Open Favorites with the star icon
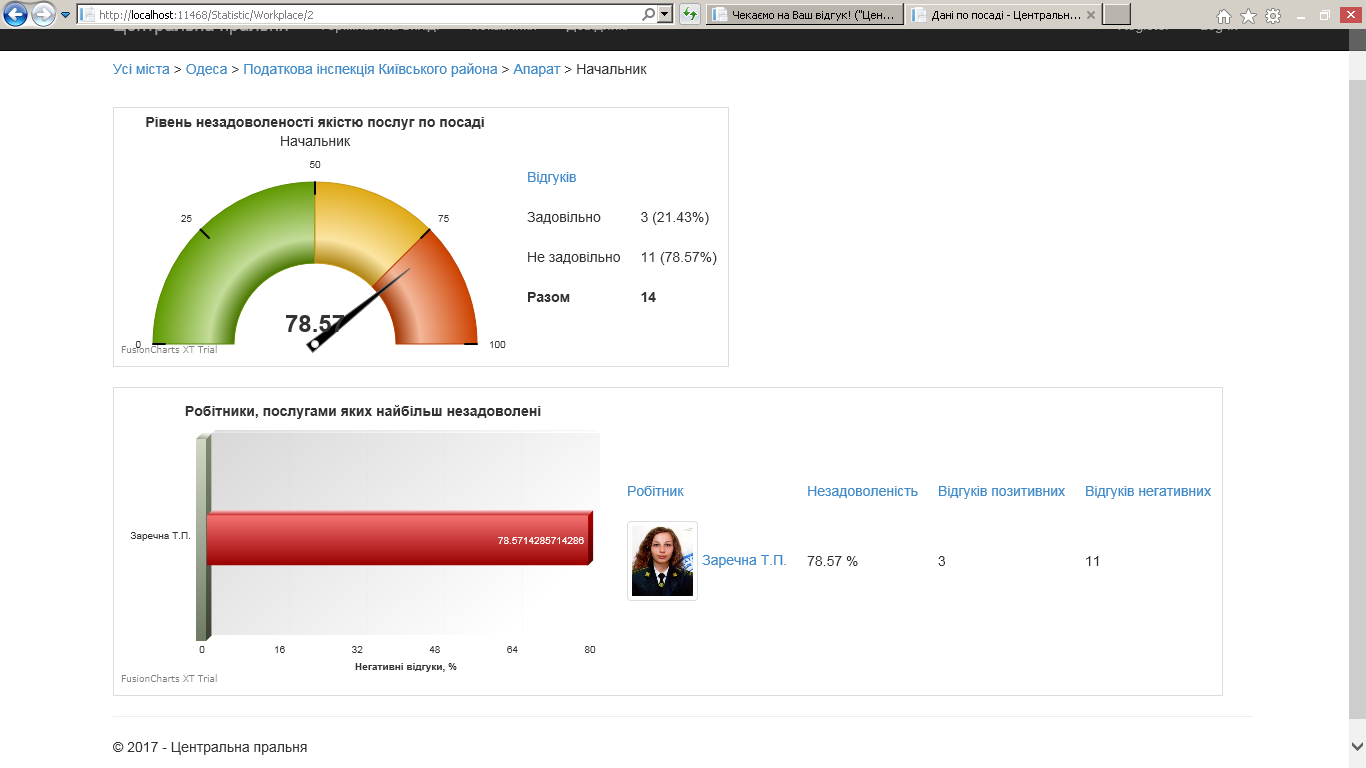This screenshot has height=768, width=1366. pyautogui.click(x=1248, y=16)
